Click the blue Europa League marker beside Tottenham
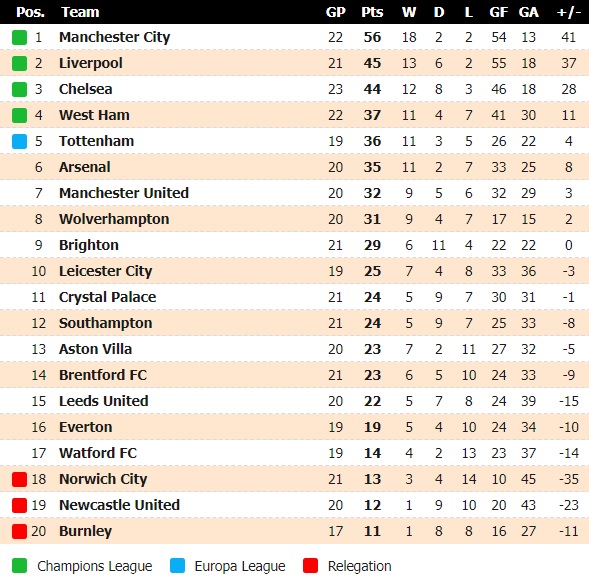This screenshot has height=583, width=589. [19, 141]
